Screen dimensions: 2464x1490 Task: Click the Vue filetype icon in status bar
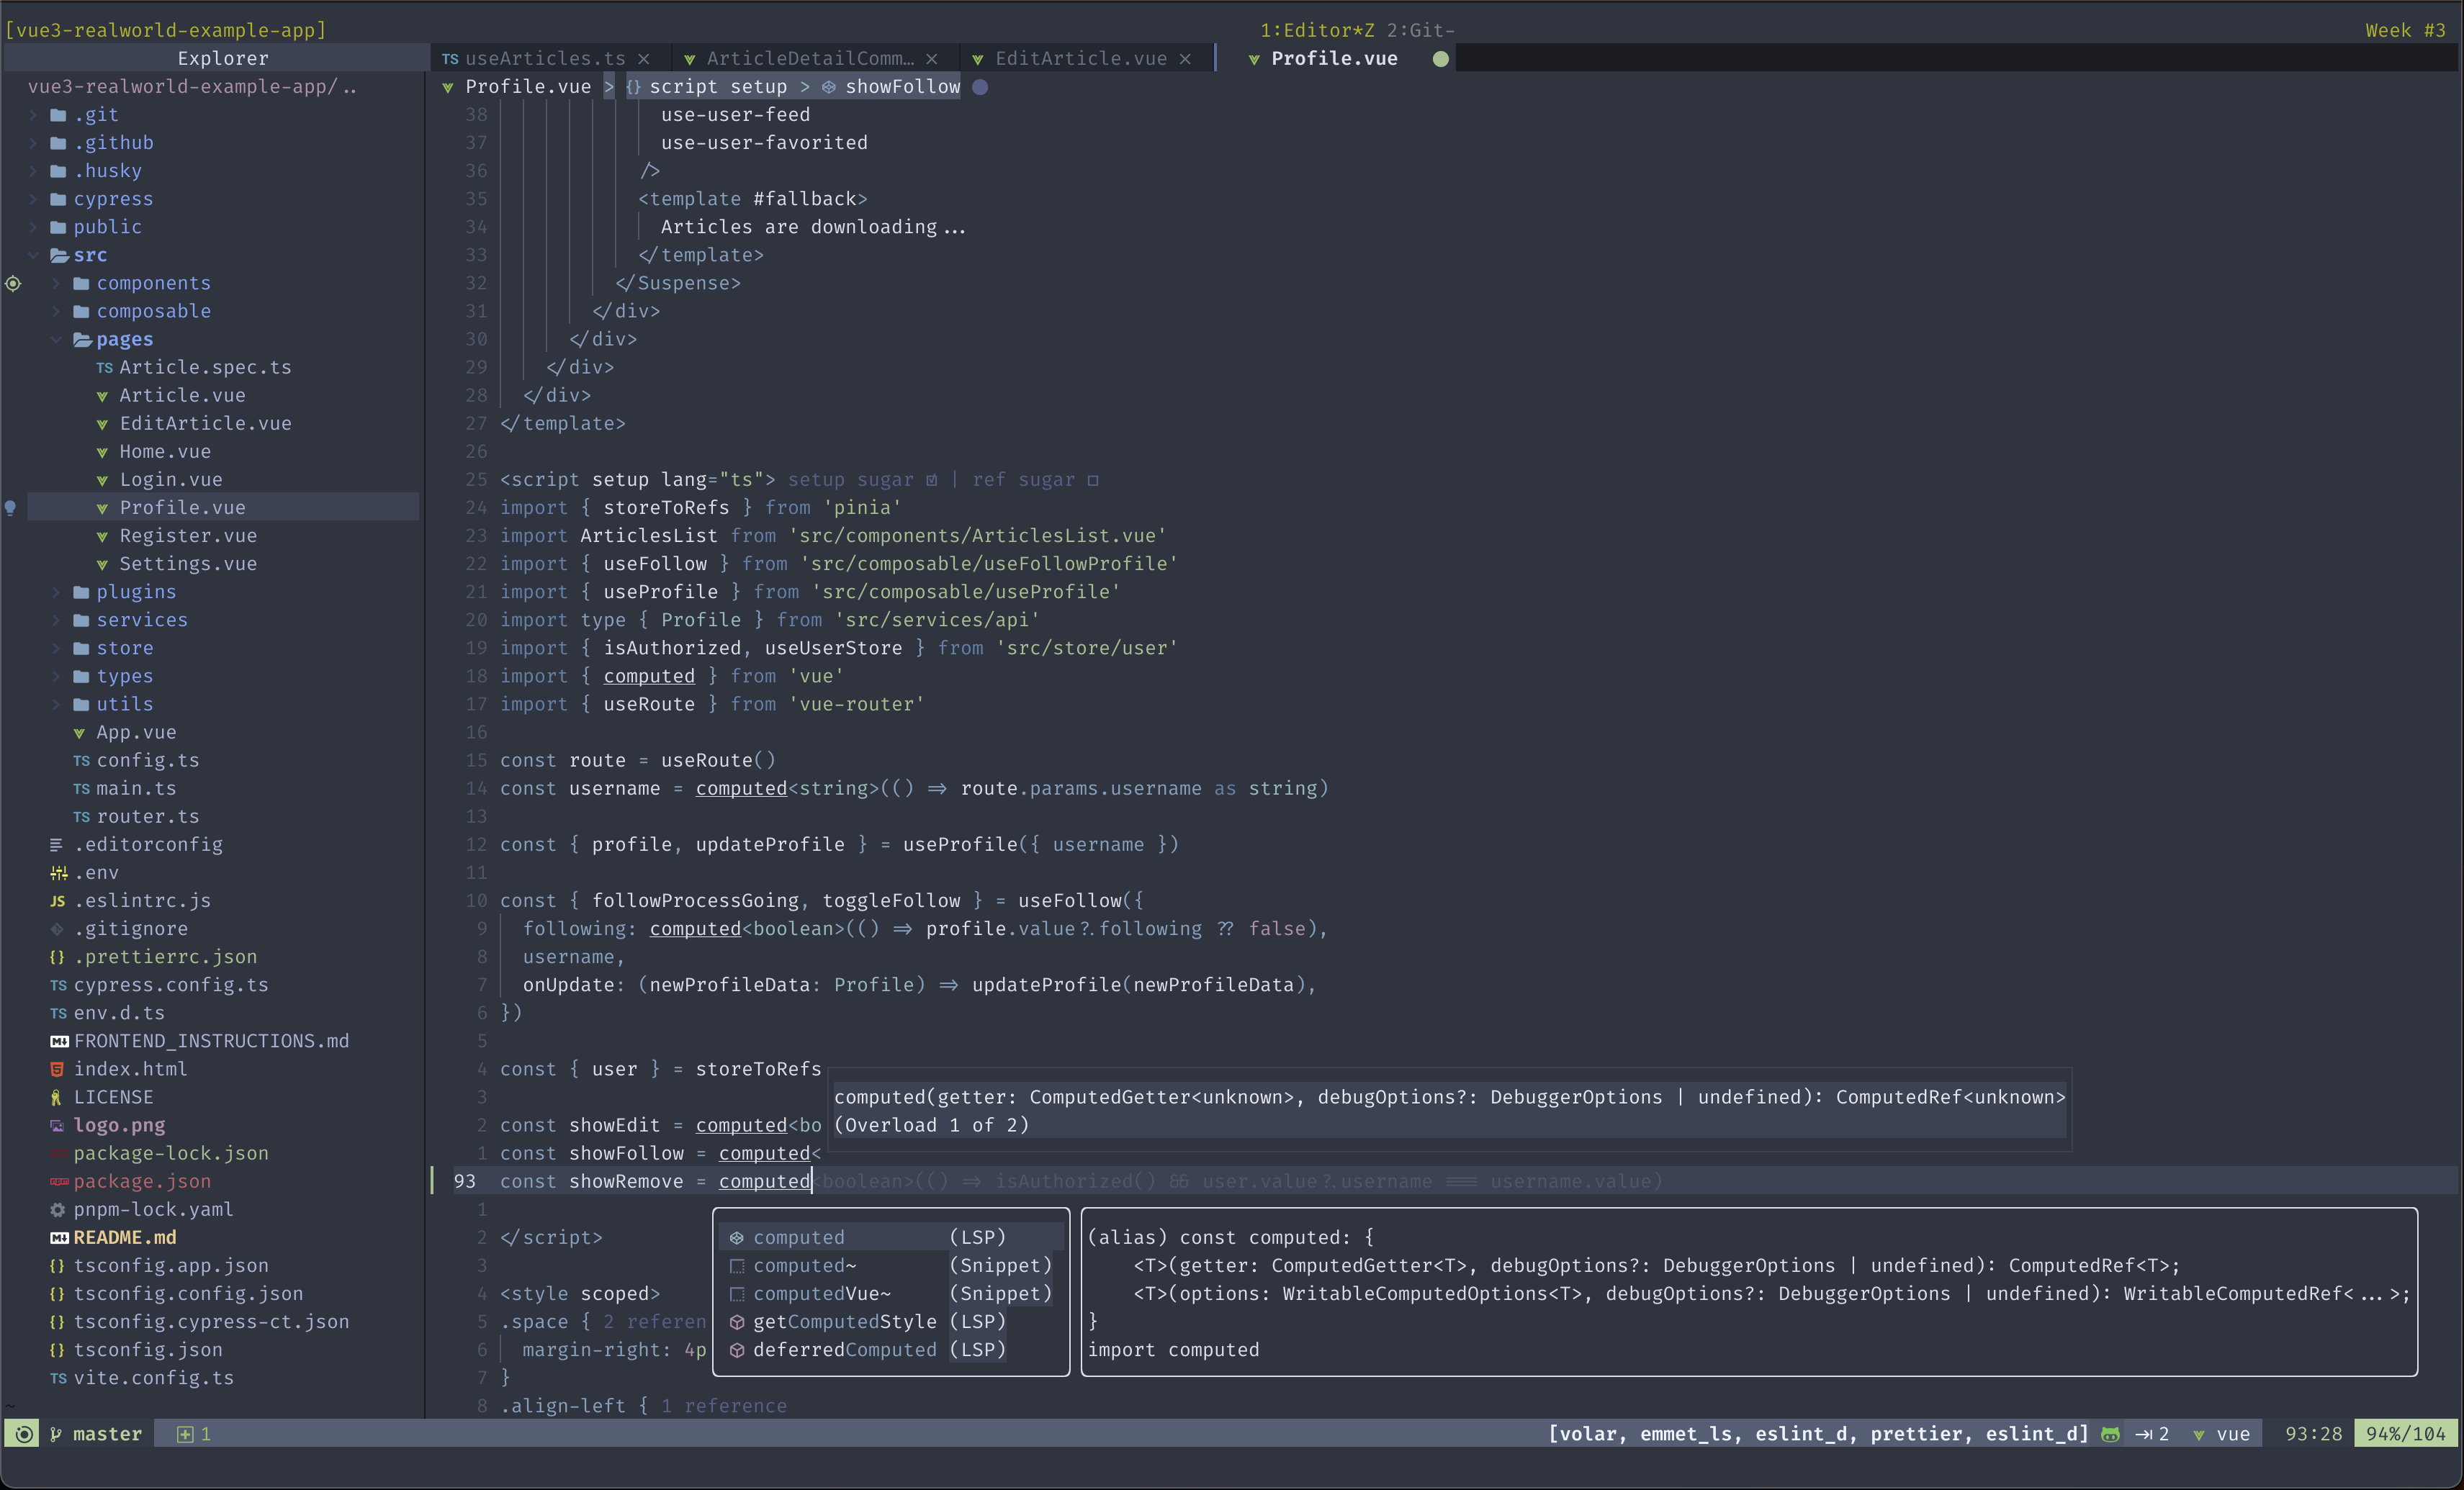click(2199, 1433)
